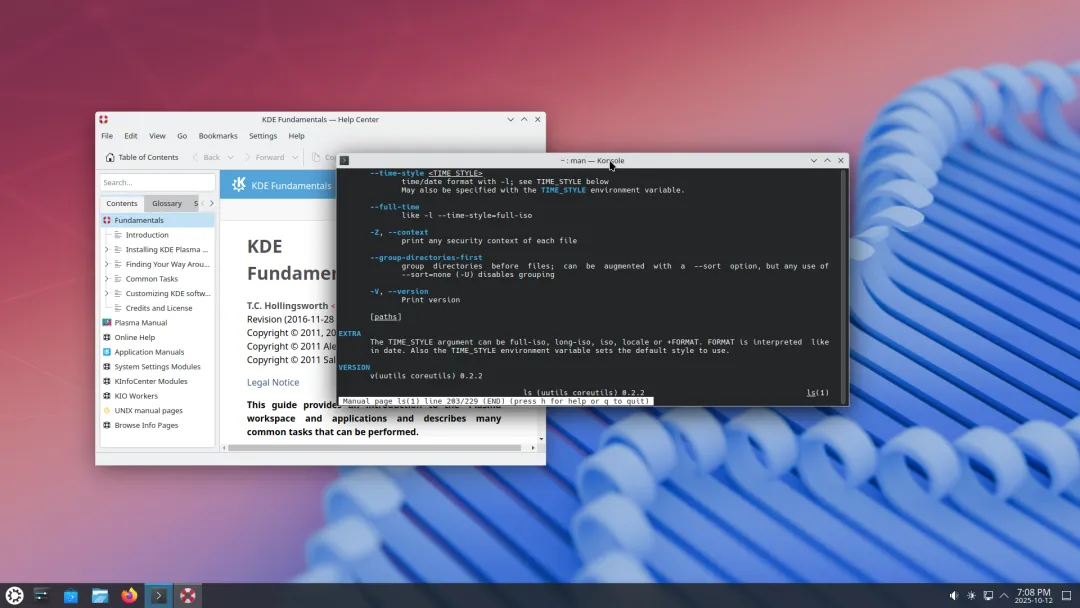Click the Konsole vertical scrollbar
The width and height of the screenshot is (1080, 608).
click(844, 284)
